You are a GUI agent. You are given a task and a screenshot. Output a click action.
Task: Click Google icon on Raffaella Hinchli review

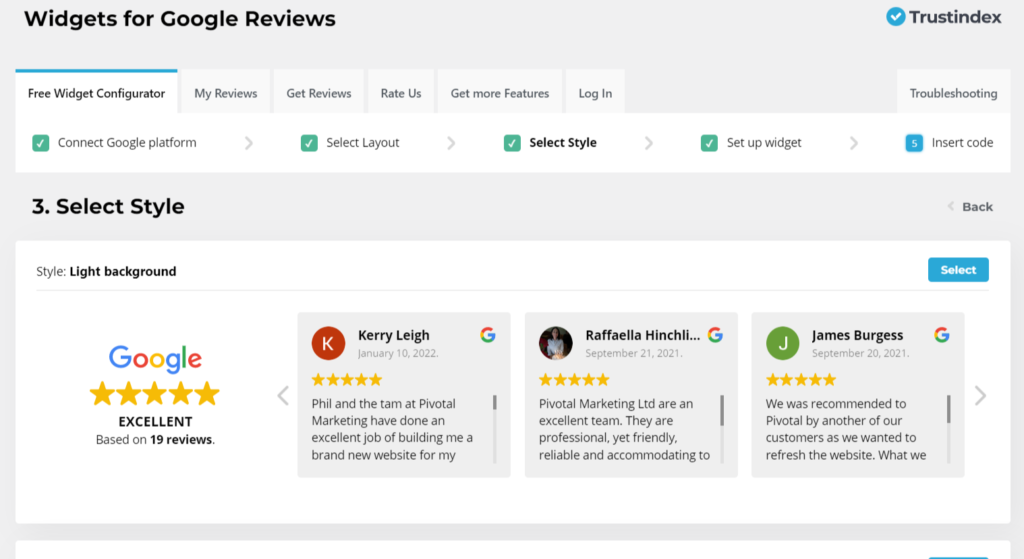point(715,335)
